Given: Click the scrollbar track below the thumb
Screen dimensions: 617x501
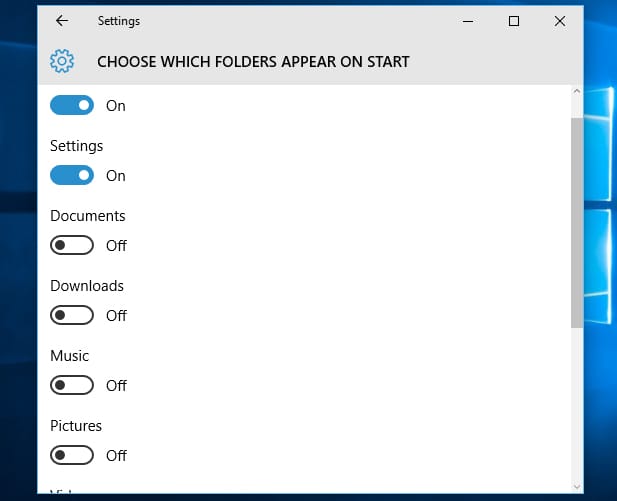Looking at the screenshot, I should (577, 403).
